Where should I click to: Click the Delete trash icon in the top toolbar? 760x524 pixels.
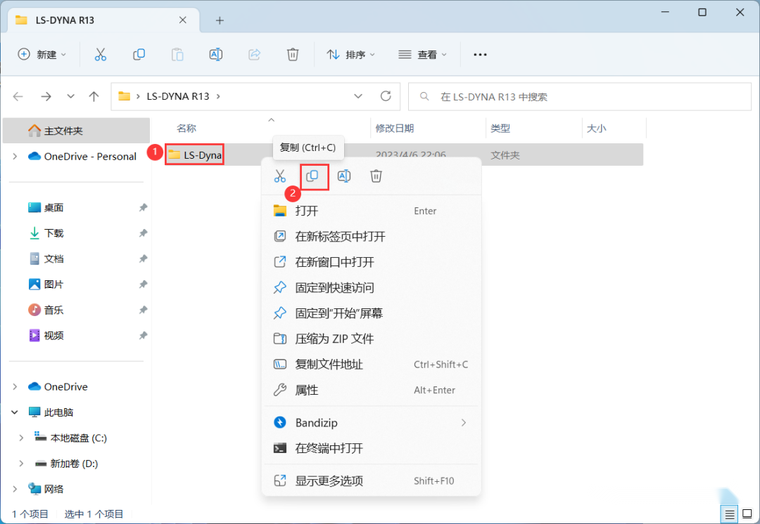(x=293, y=55)
